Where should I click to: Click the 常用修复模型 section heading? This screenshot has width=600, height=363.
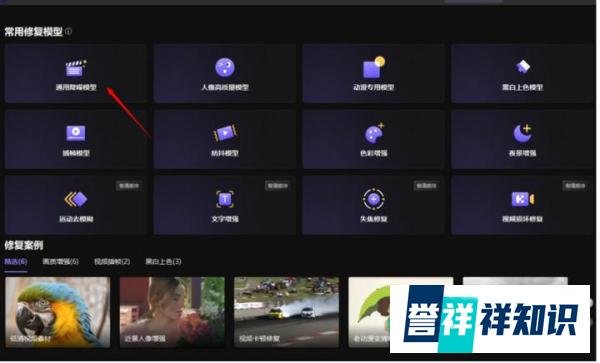point(34,31)
